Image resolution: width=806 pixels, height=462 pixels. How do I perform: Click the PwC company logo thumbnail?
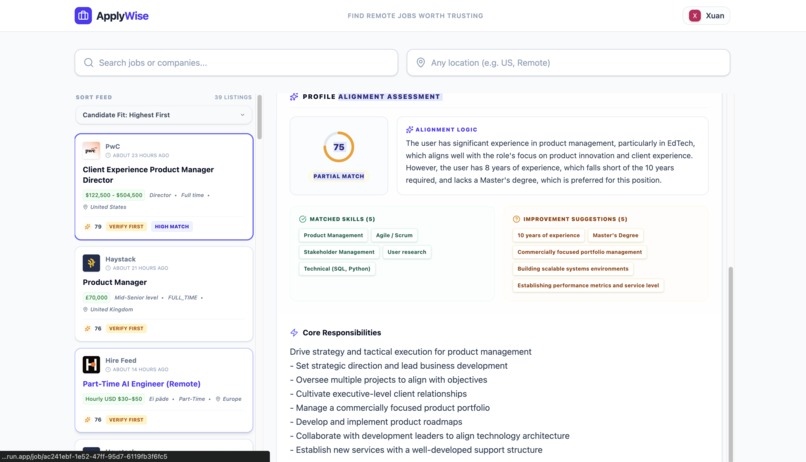[x=91, y=151]
